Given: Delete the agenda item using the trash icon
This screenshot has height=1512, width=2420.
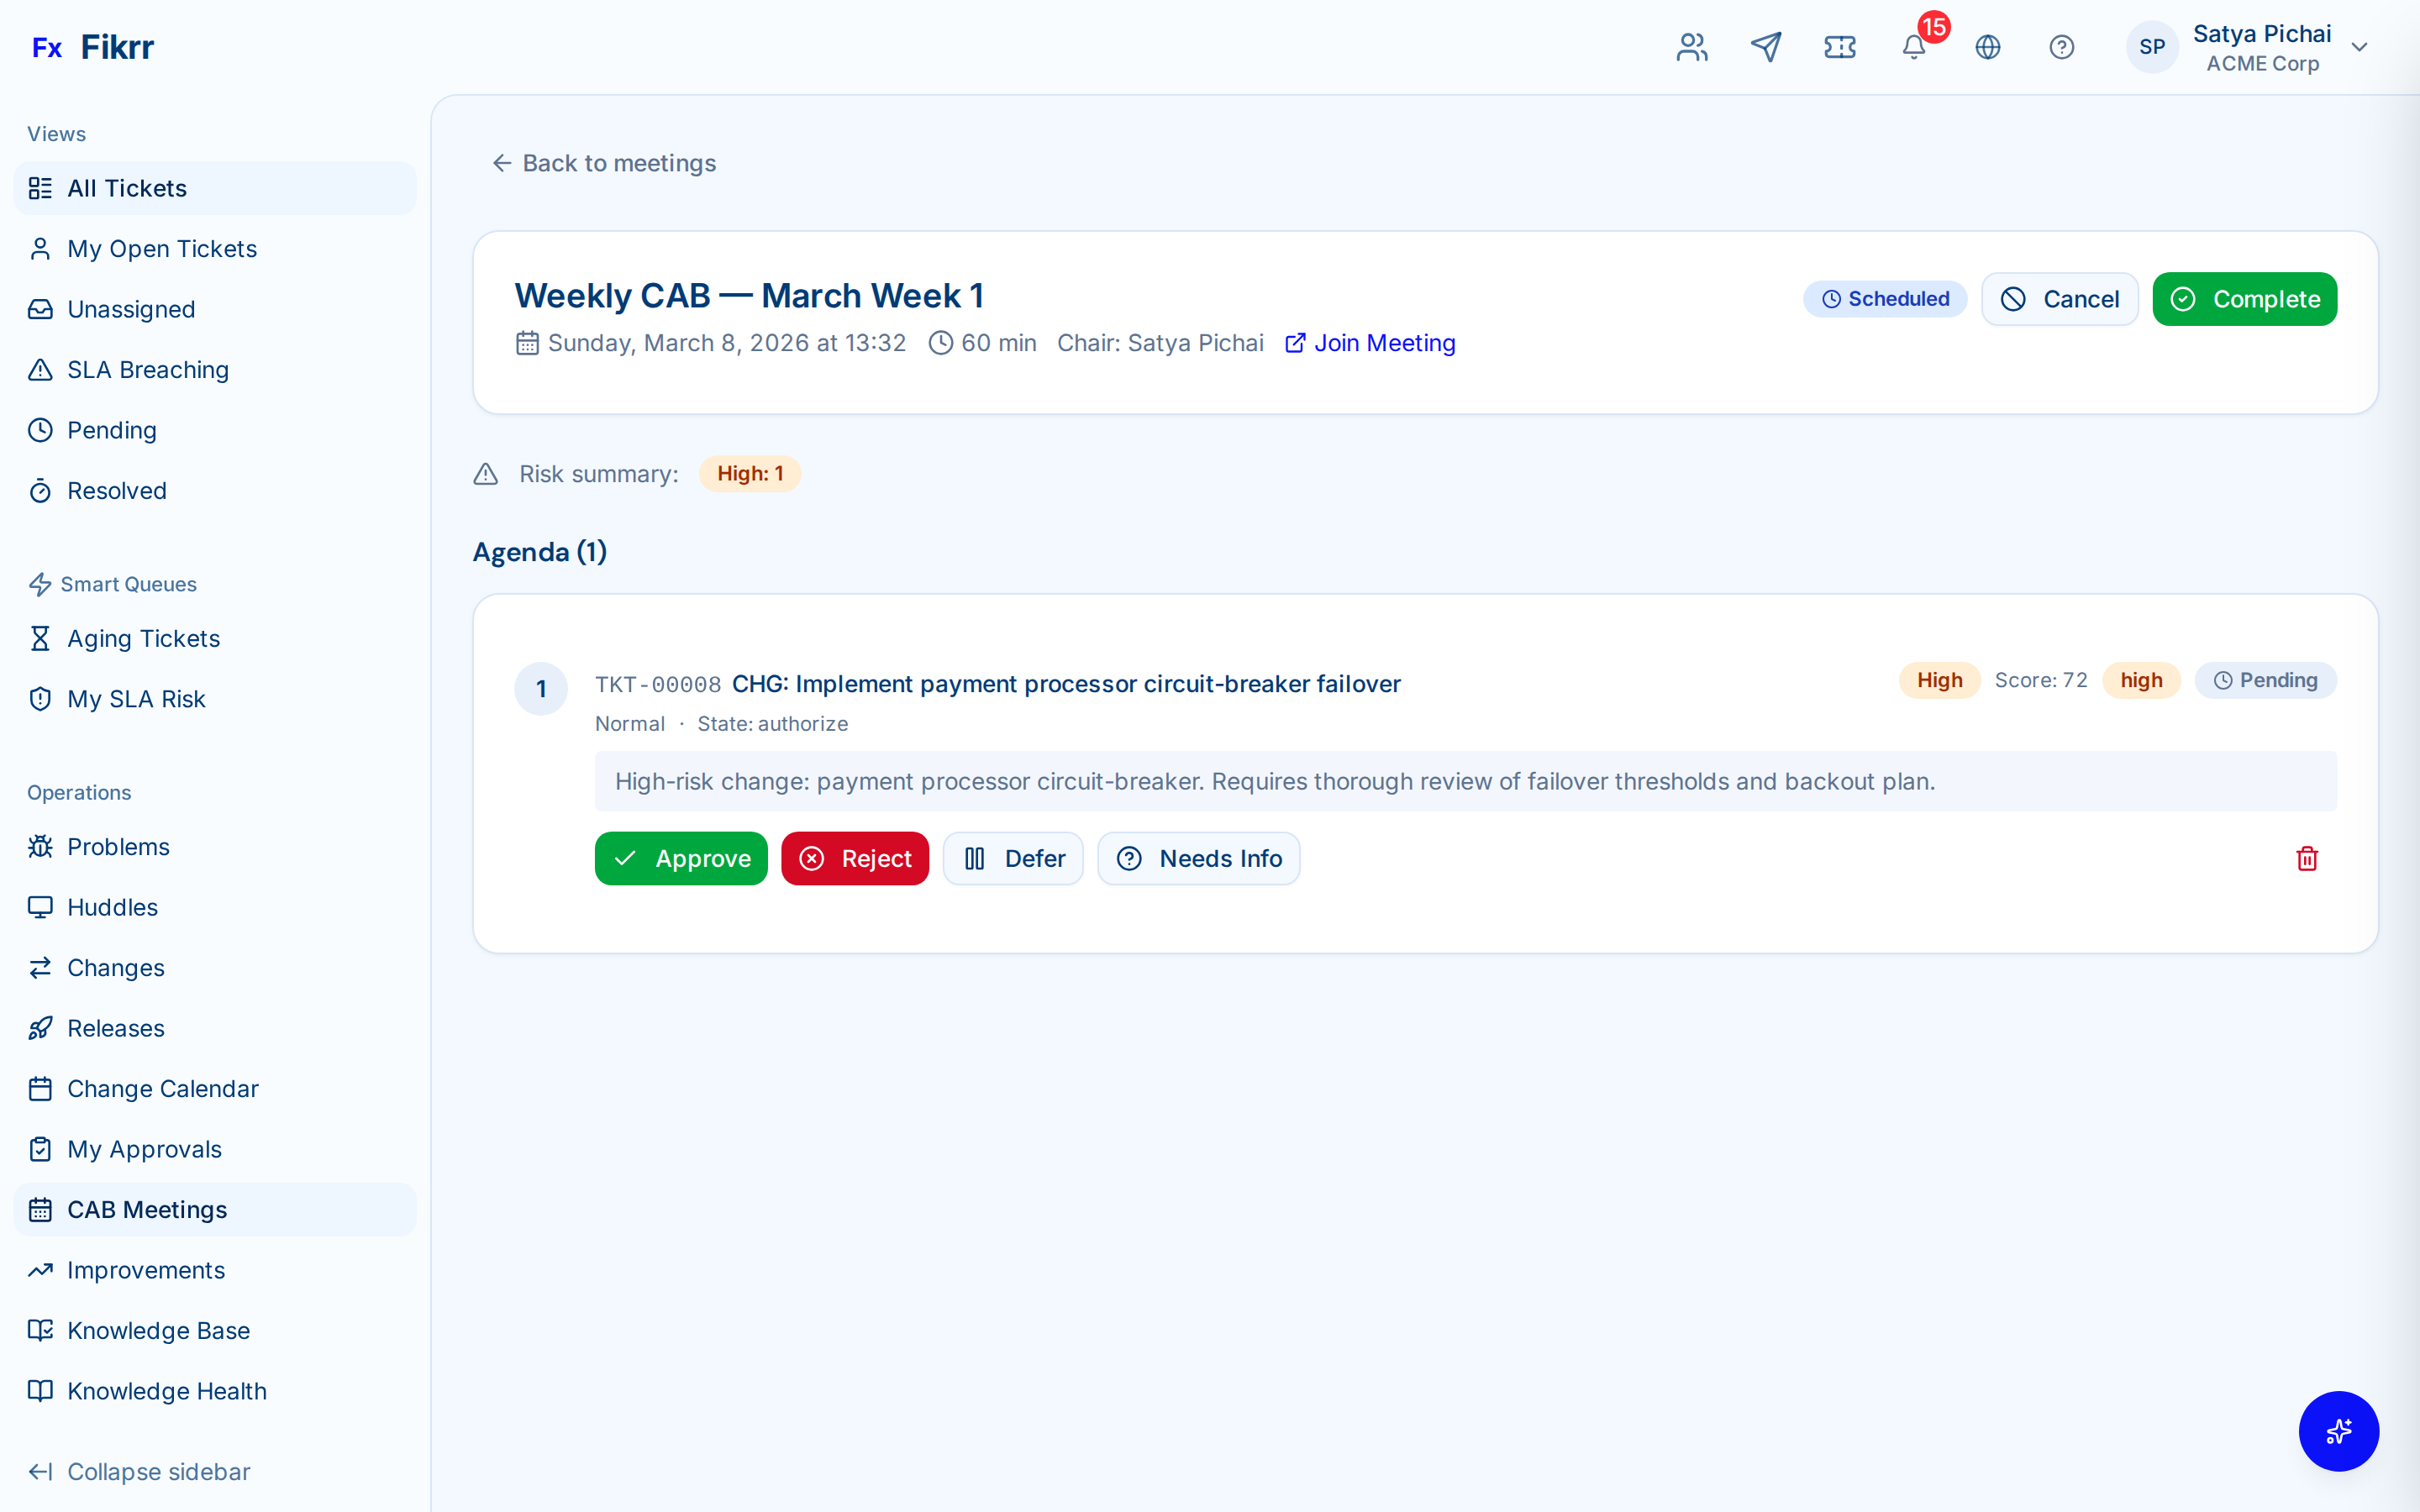Looking at the screenshot, I should pyautogui.click(x=2306, y=858).
